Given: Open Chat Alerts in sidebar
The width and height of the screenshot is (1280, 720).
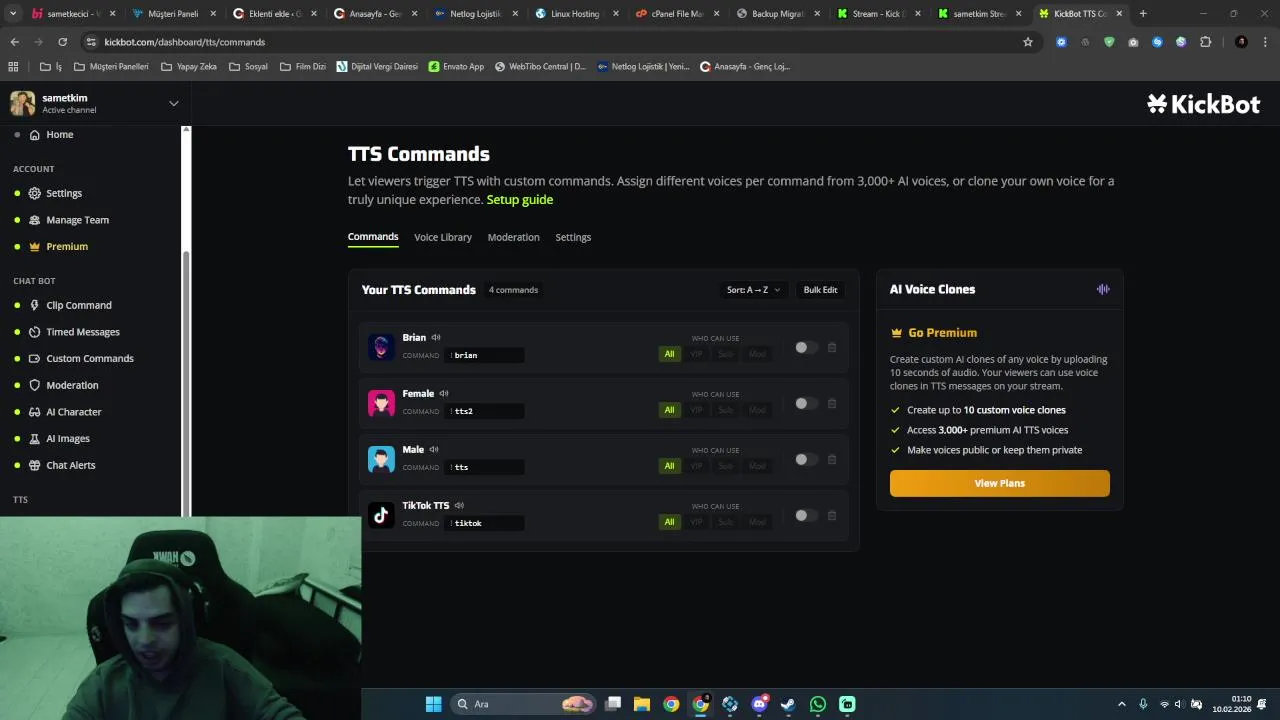Looking at the screenshot, I should [x=71, y=465].
